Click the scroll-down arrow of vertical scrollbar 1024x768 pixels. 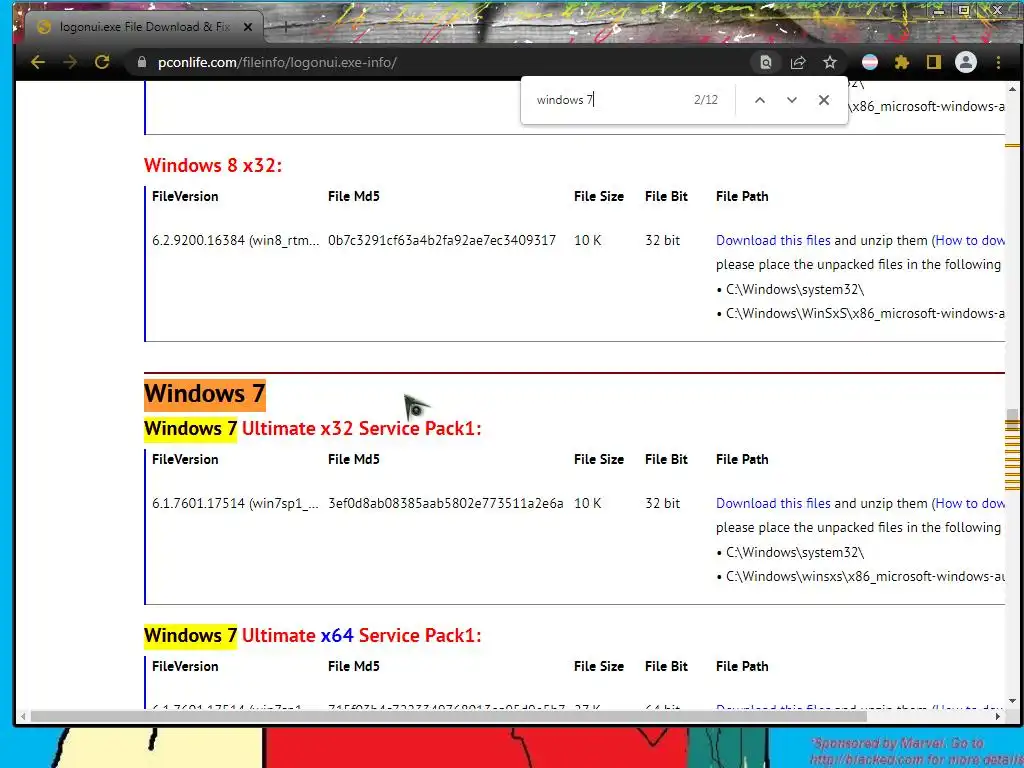click(1012, 701)
